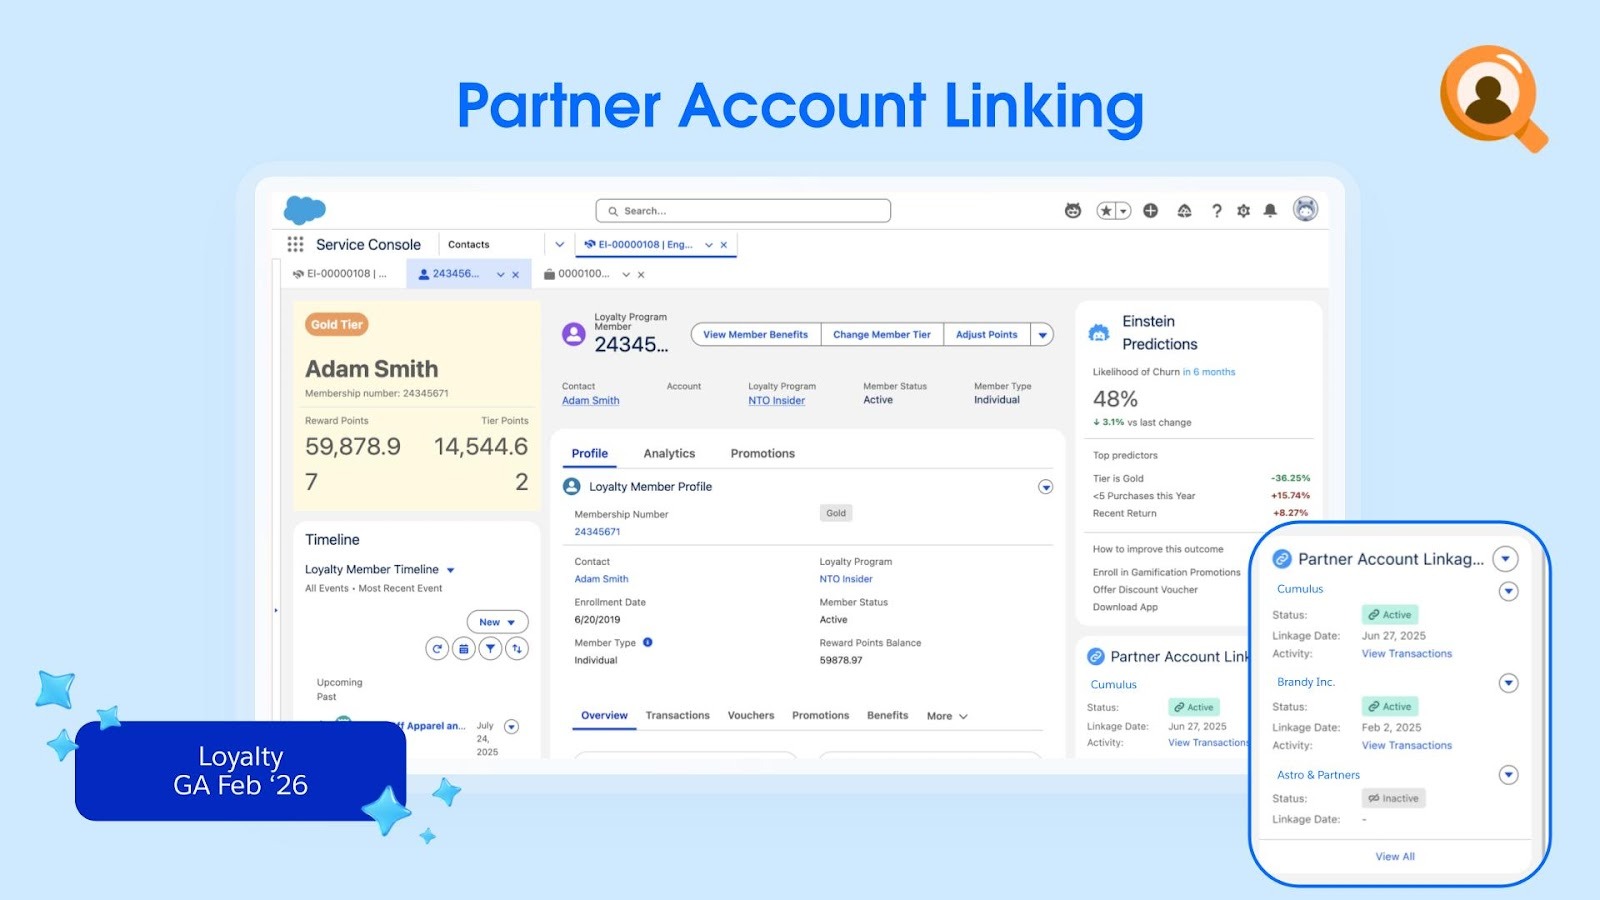
Task: Open the New dropdown in Timeline
Action: [497, 622]
